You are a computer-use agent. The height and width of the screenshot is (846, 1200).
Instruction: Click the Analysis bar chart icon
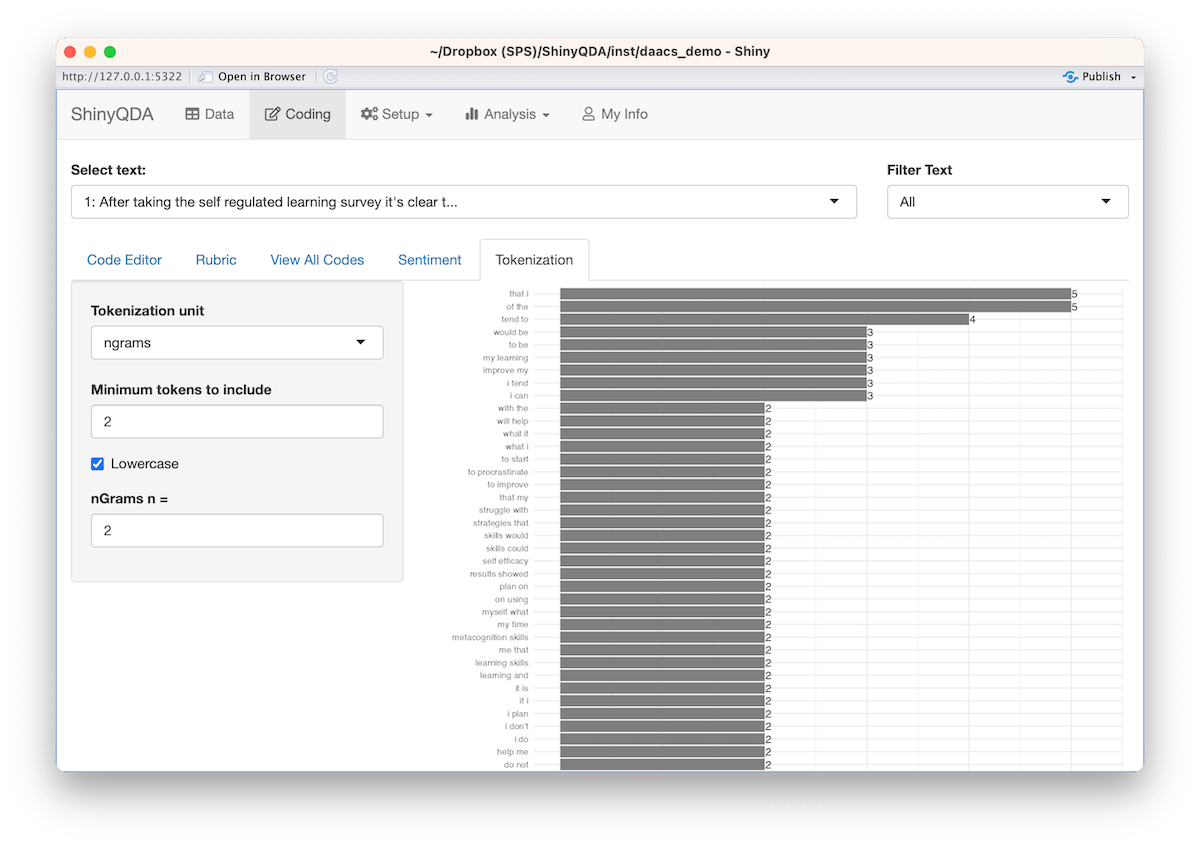click(472, 114)
